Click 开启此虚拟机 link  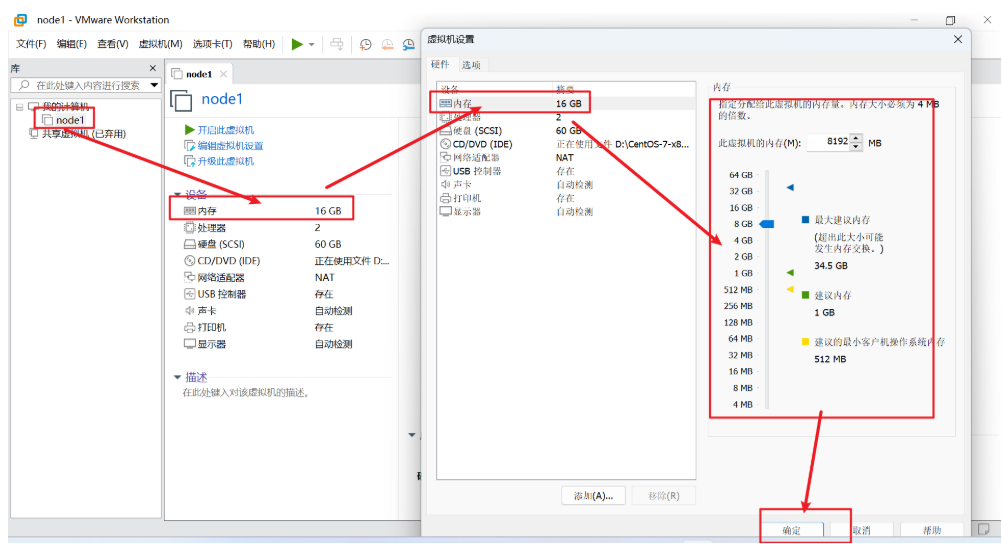click(225, 130)
